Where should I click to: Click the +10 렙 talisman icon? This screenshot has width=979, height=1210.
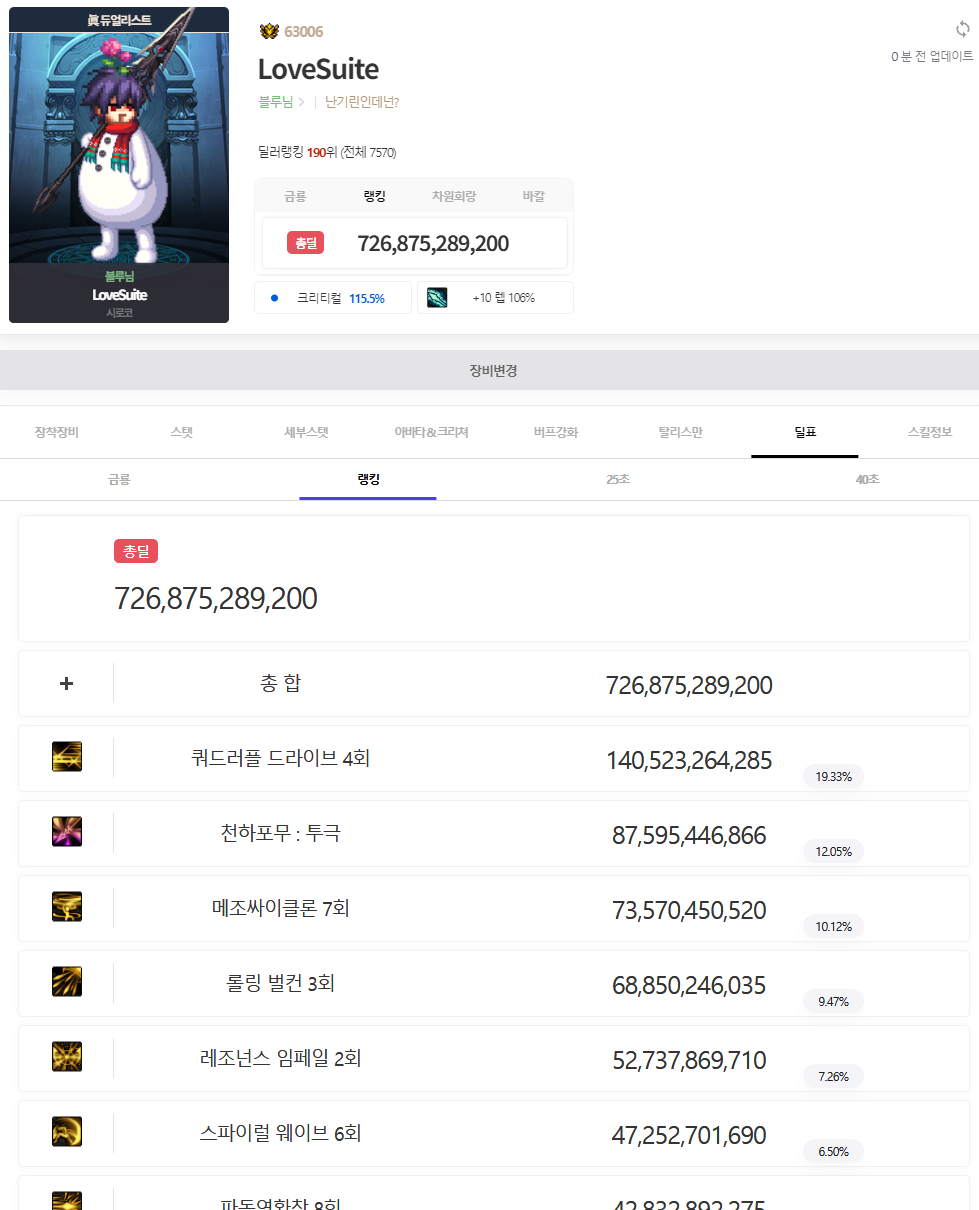click(437, 298)
